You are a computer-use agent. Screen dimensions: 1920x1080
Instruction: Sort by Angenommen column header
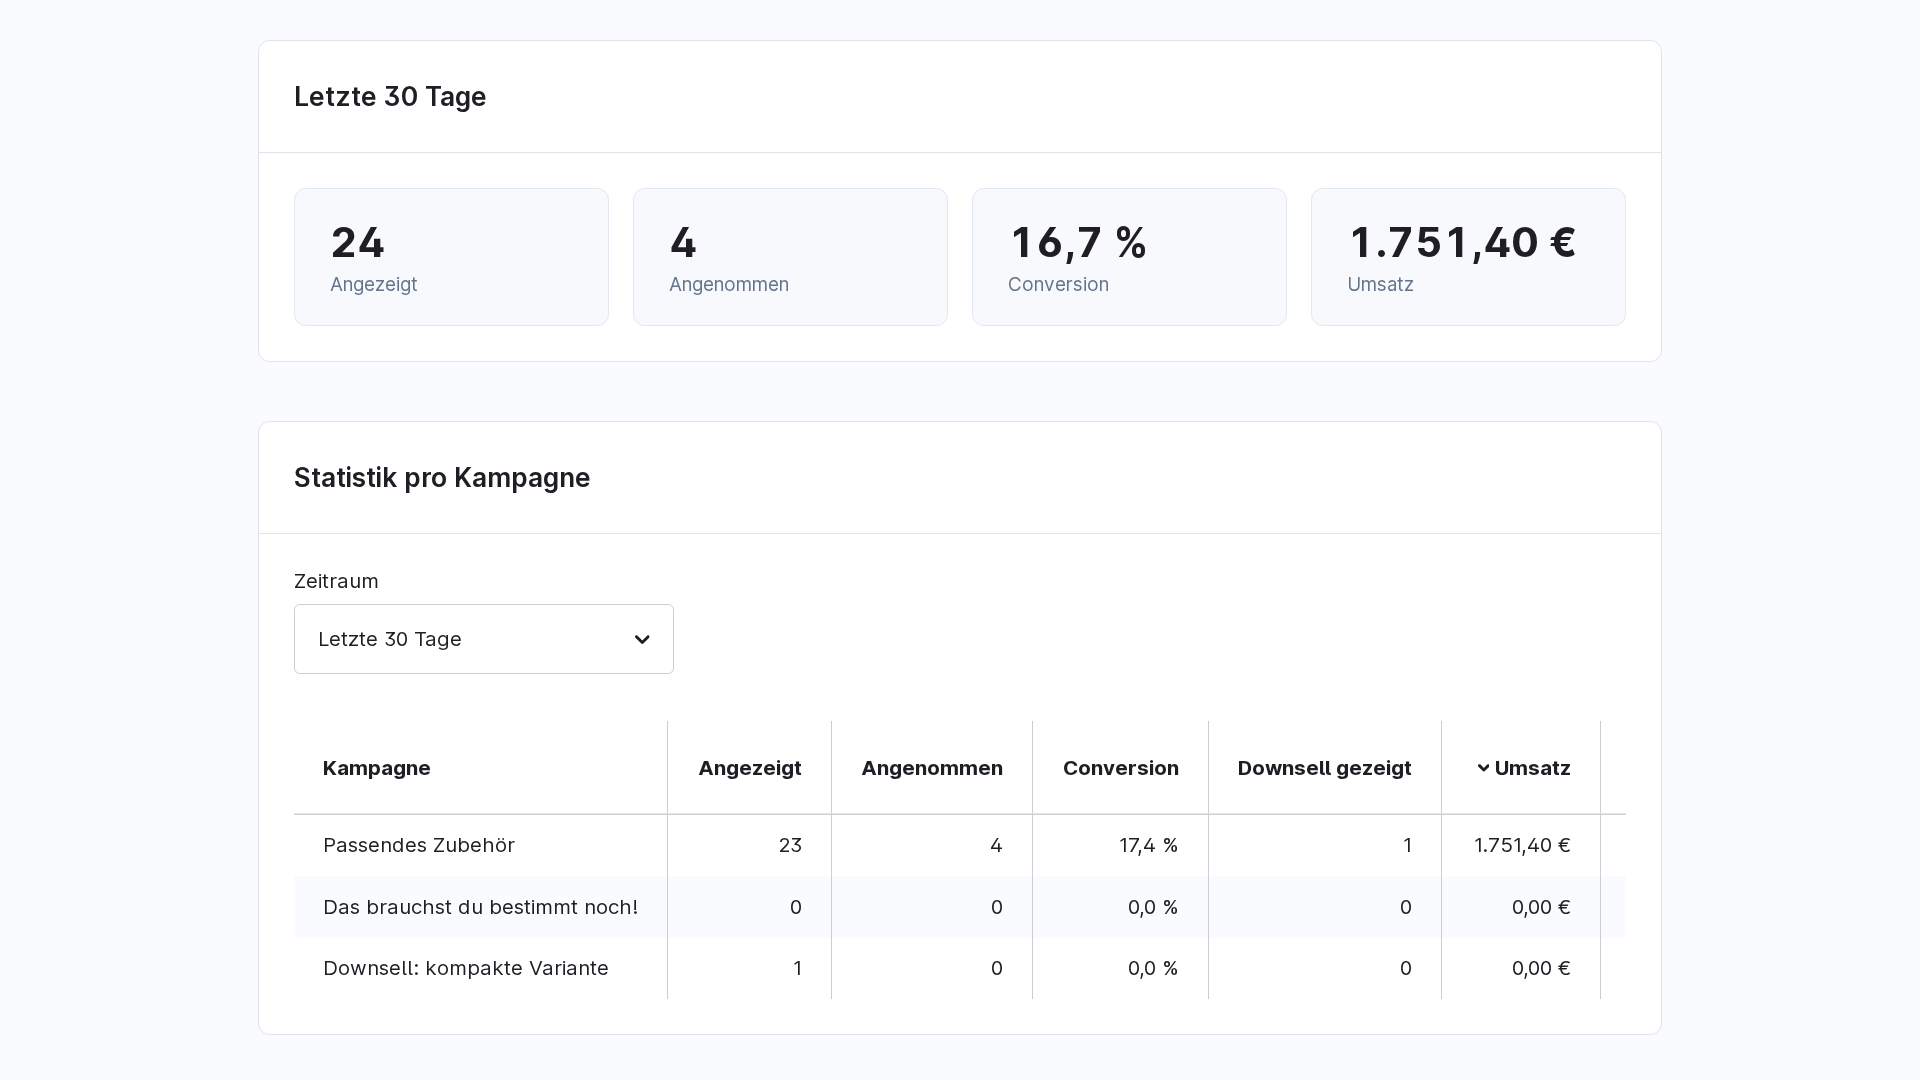pos(932,768)
